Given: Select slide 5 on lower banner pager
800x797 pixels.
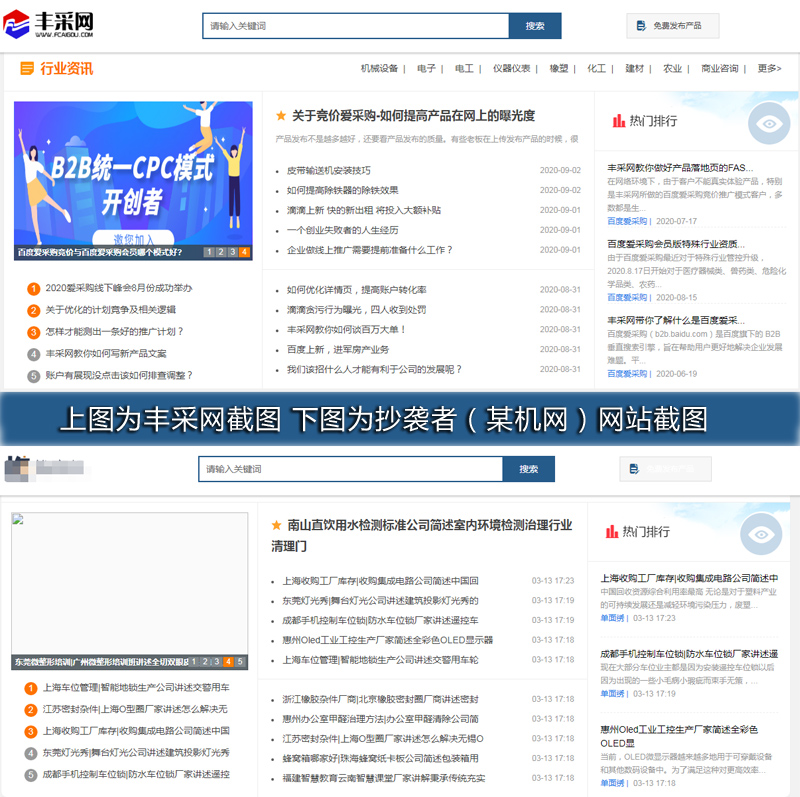Looking at the screenshot, I should point(240,662).
